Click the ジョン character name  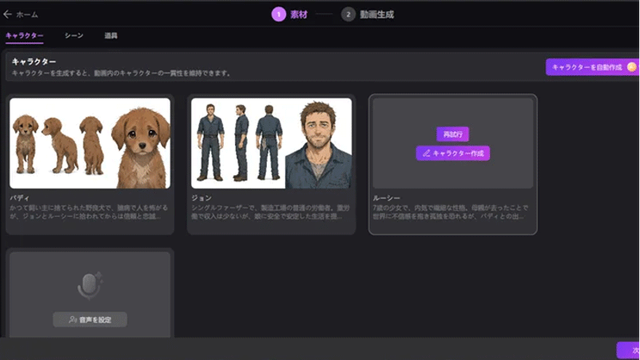(x=202, y=198)
